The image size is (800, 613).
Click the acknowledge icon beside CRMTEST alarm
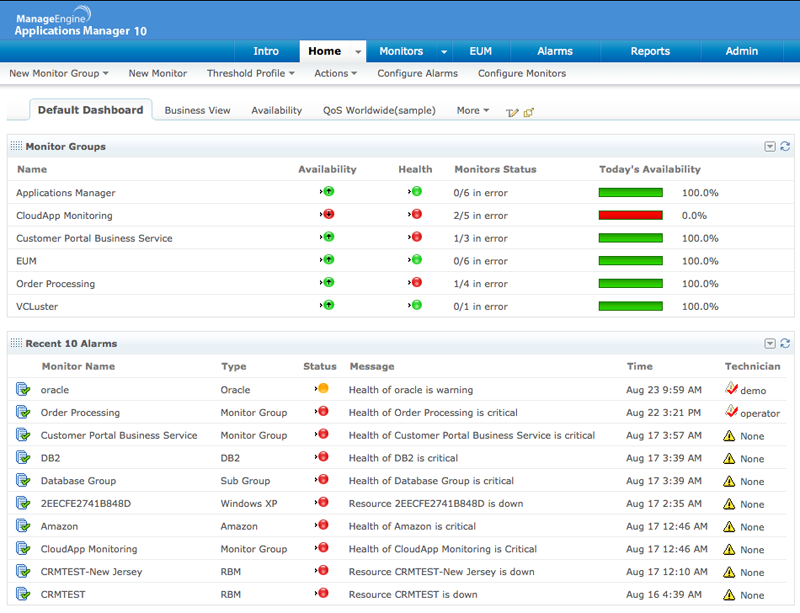coord(24,594)
